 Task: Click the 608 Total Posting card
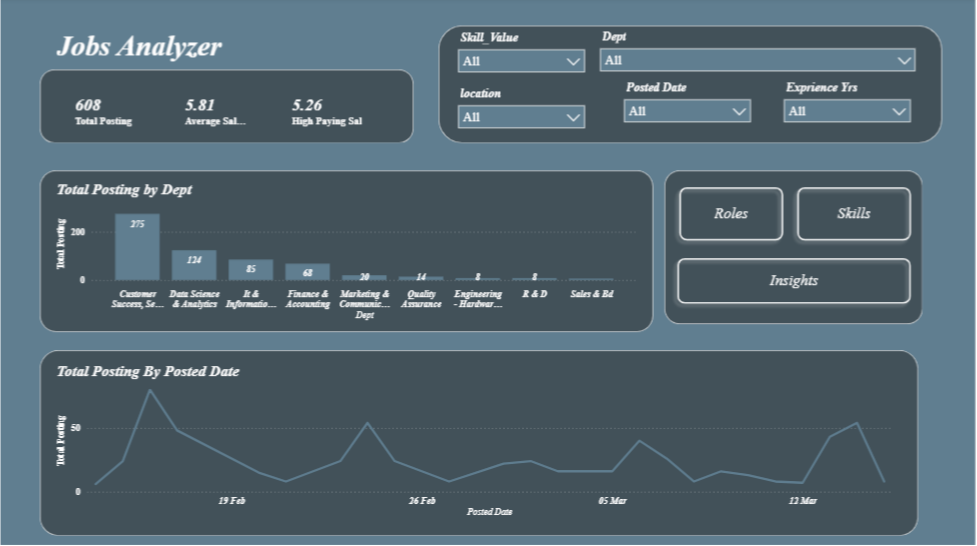click(103, 112)
